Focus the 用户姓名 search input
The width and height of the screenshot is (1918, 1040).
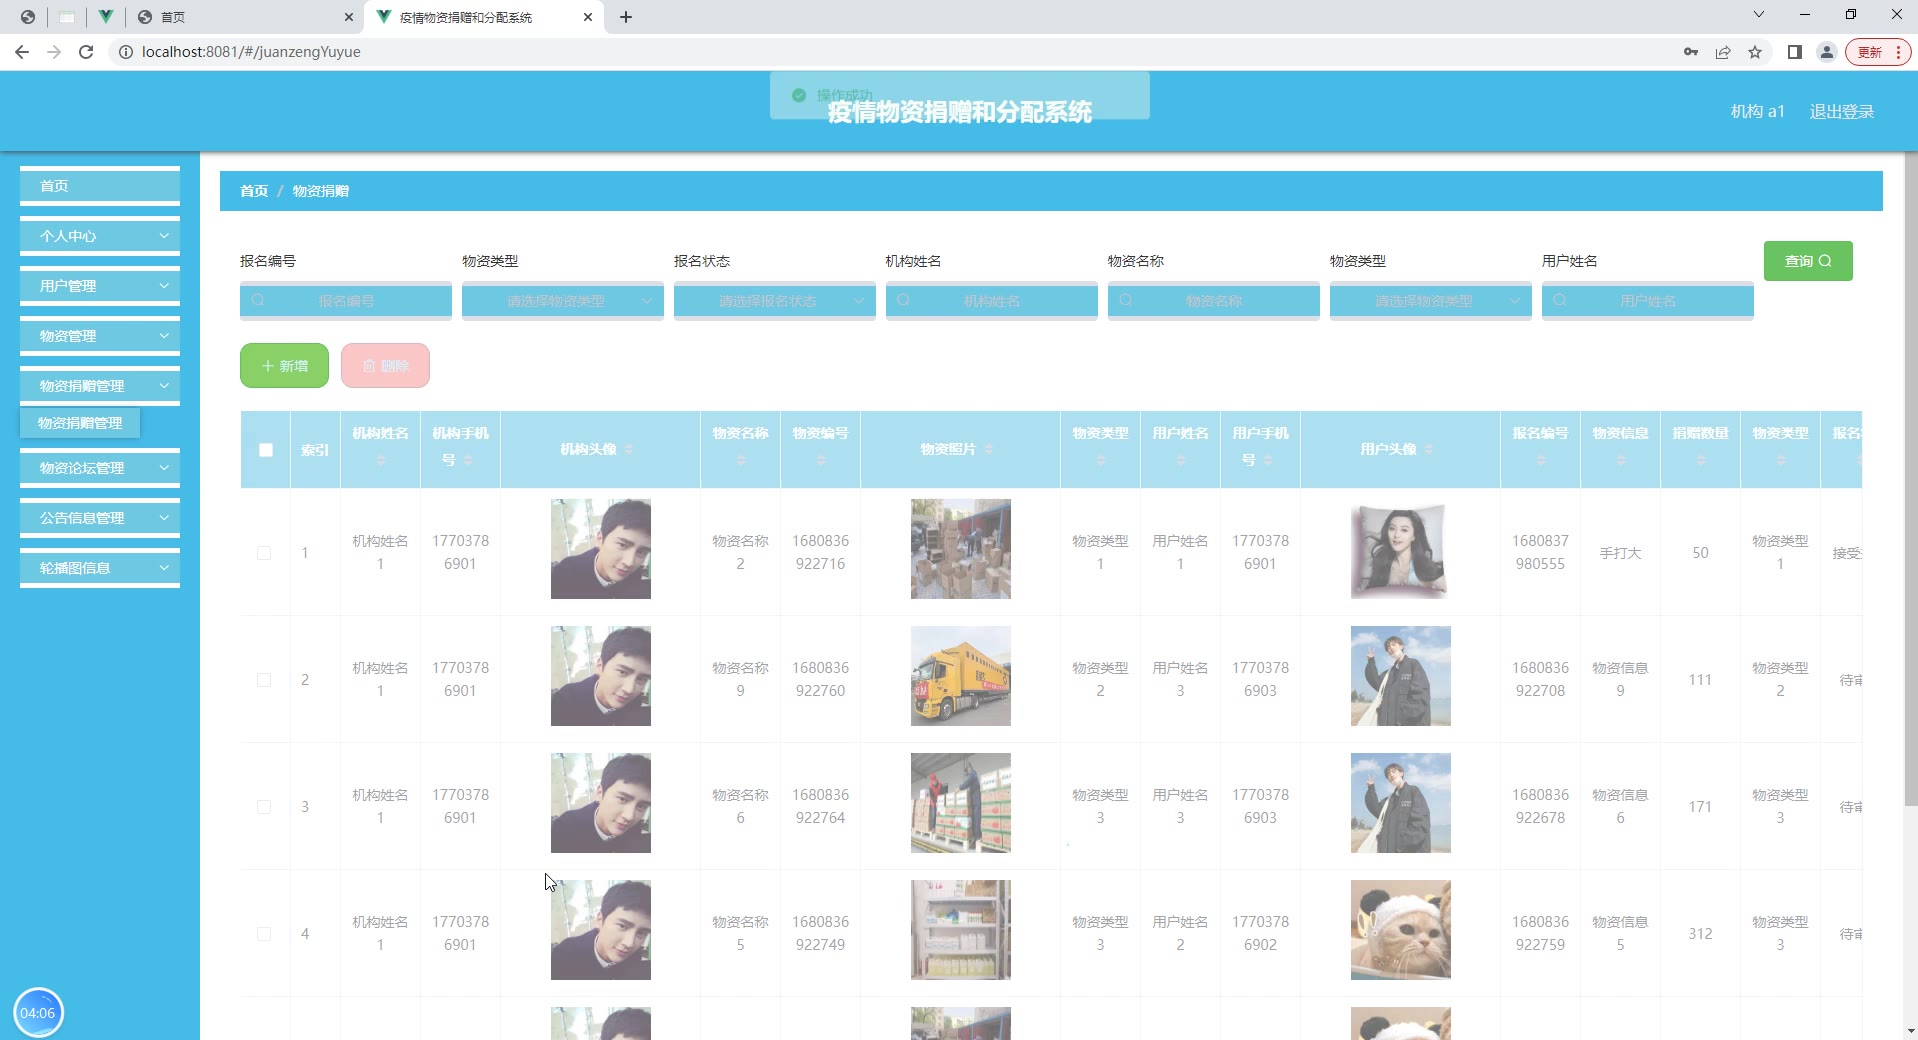click(x=1648, y=301)
